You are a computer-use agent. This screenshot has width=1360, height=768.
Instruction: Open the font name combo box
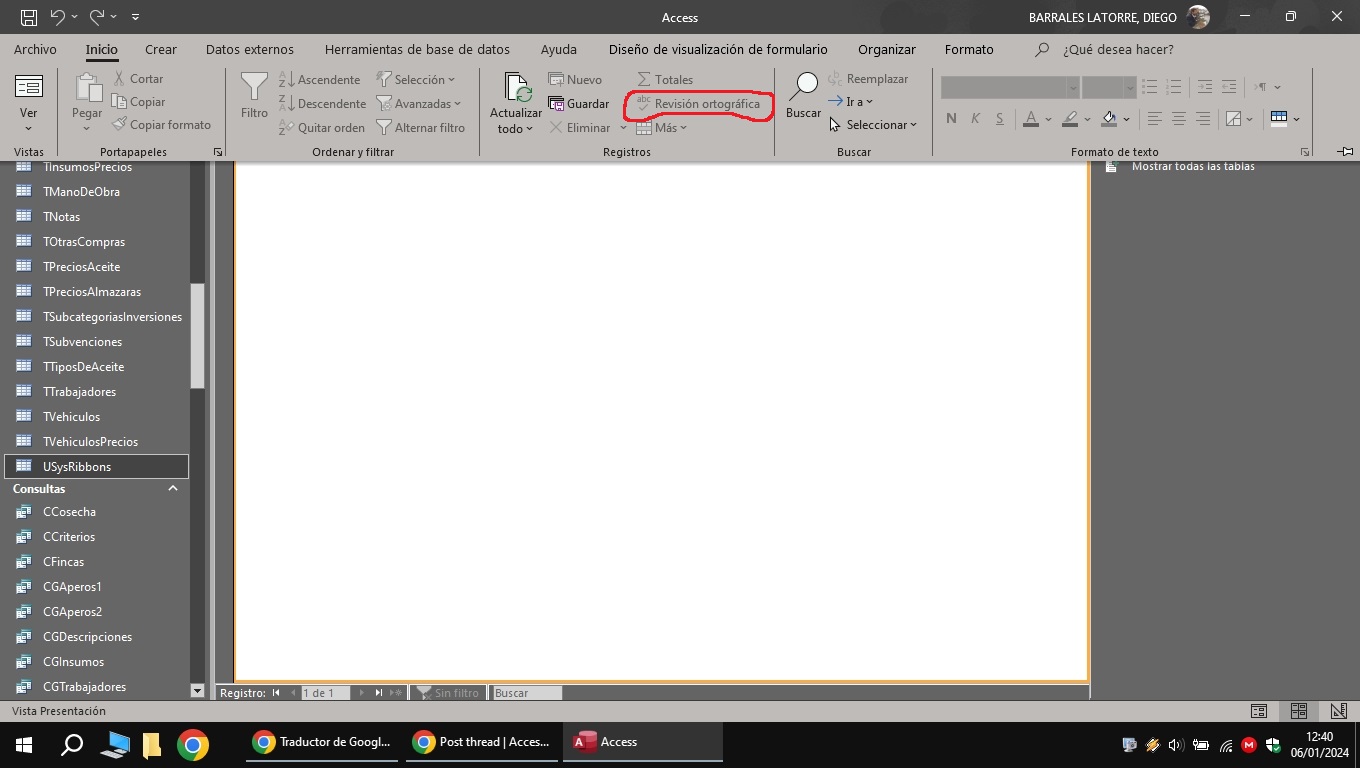pos(1010,87)
